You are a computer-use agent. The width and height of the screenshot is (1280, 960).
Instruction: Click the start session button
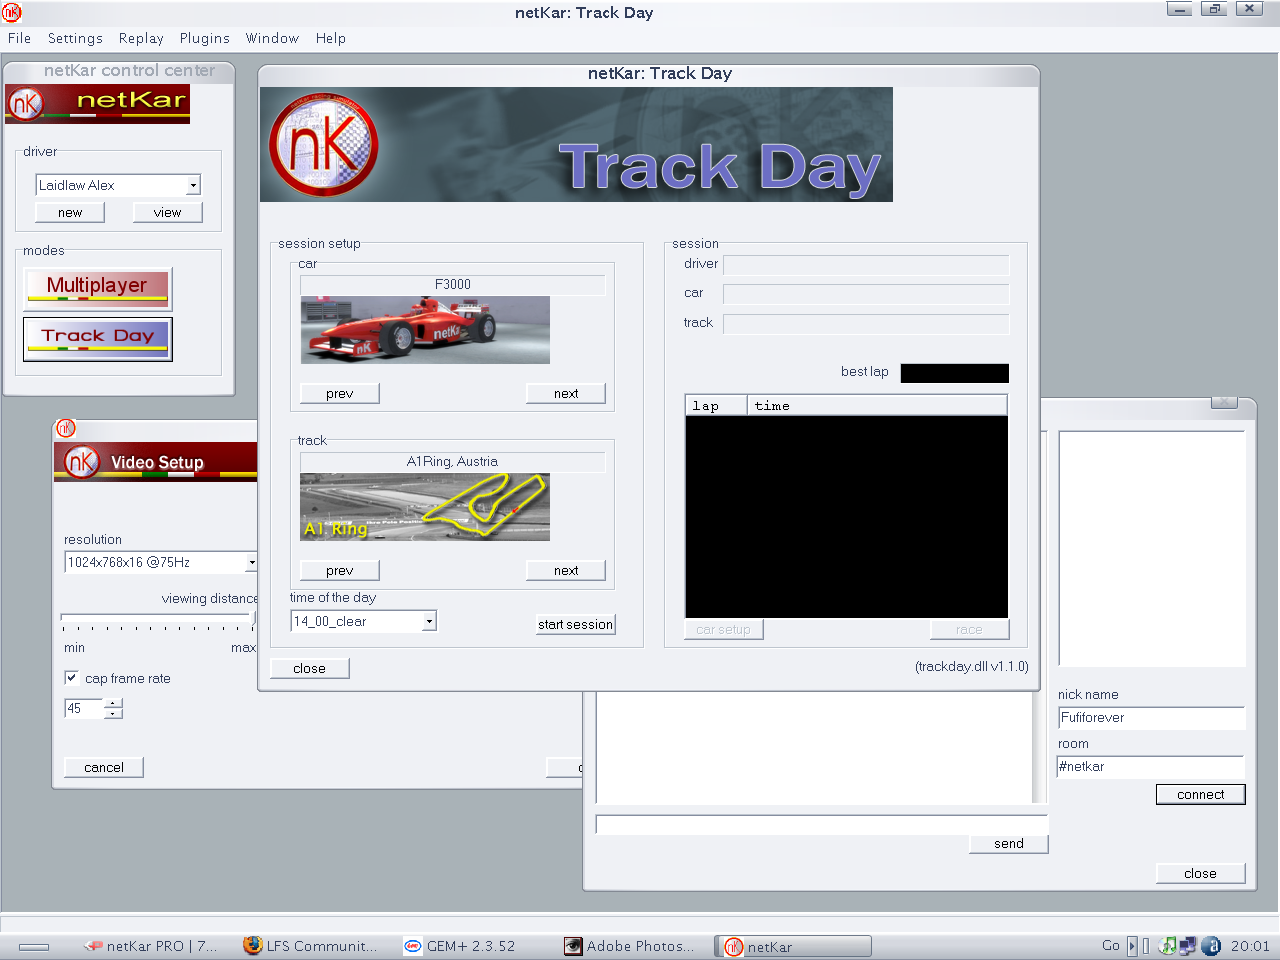click(x=575, y=624)
